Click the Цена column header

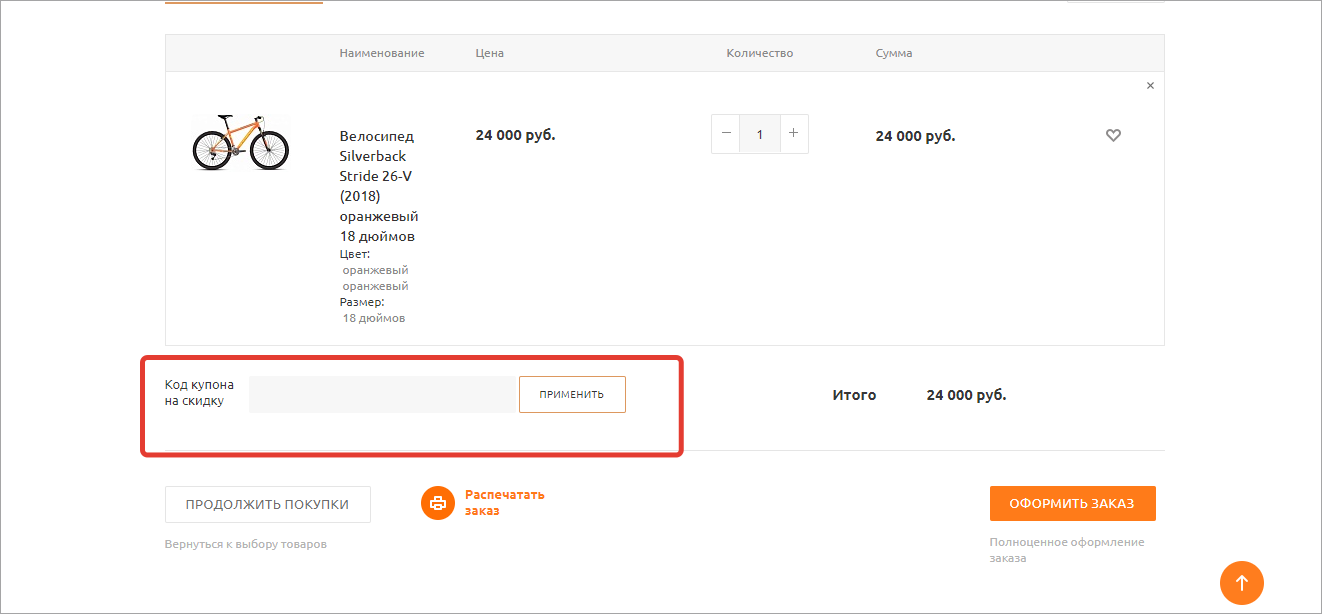click(489, 53)
